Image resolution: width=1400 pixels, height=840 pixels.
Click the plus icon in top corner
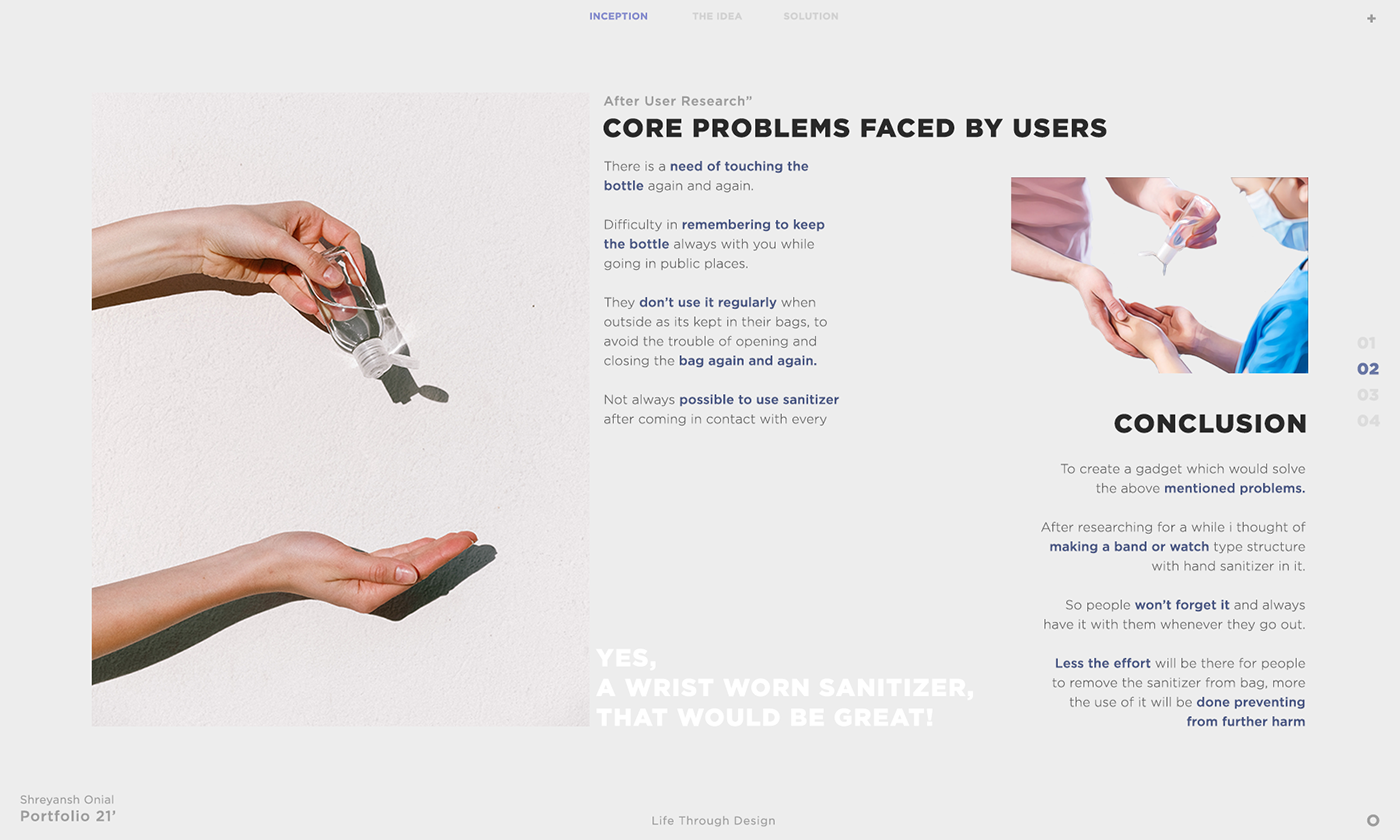[1371, 18]
